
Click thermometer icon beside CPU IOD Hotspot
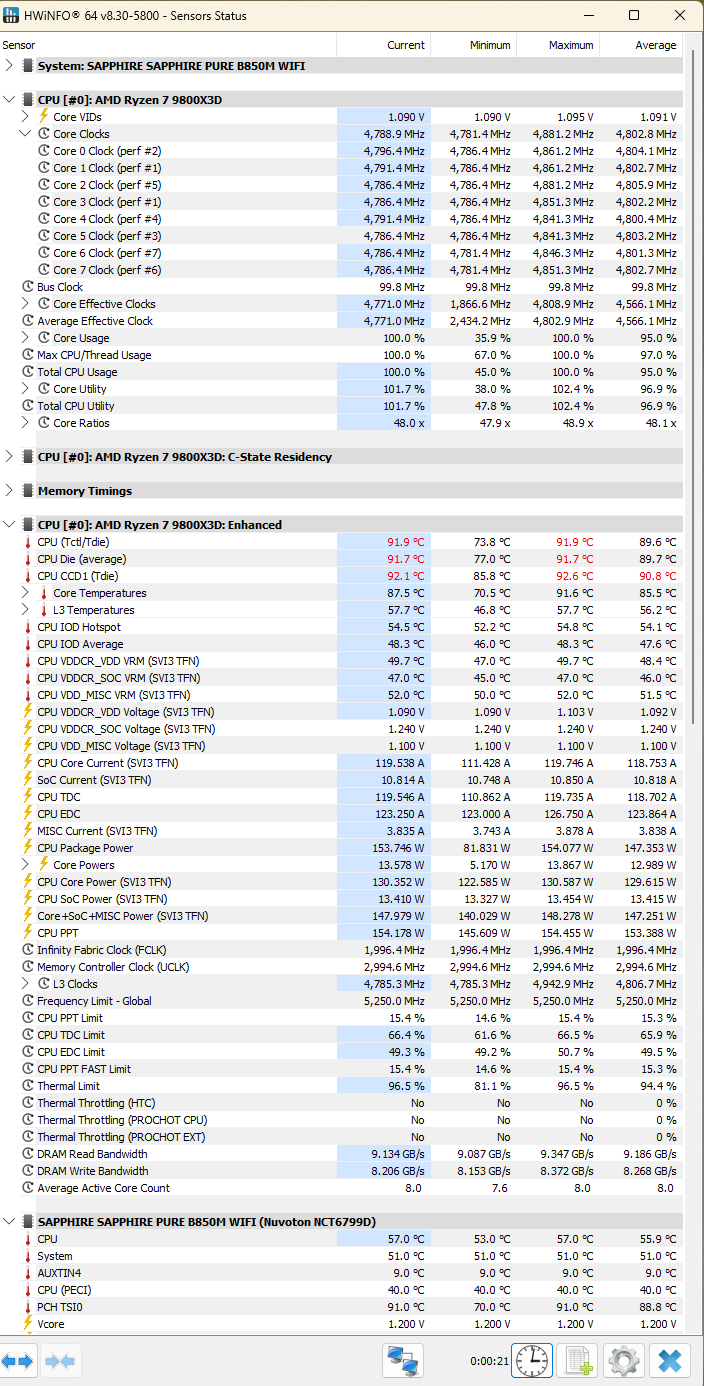[x=28, y=627]
